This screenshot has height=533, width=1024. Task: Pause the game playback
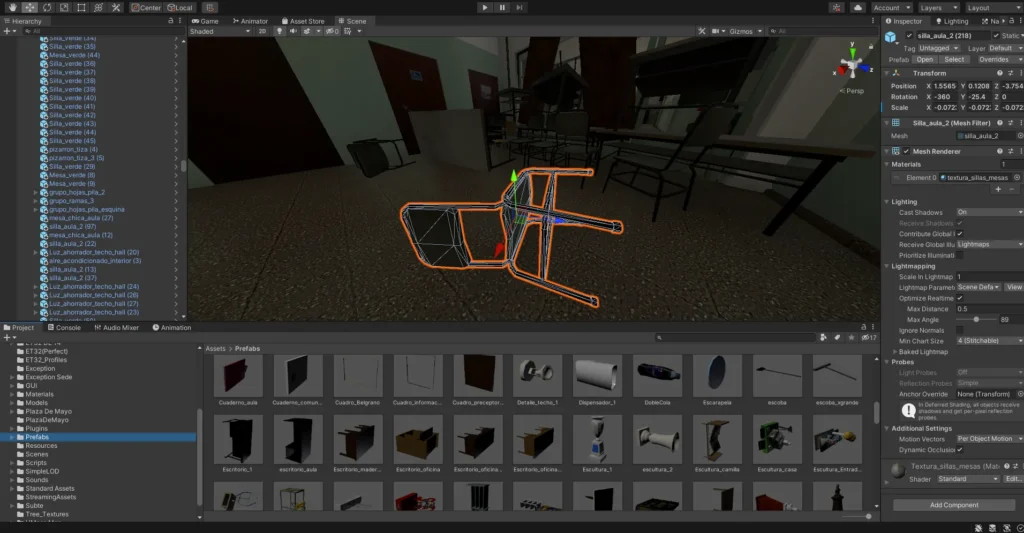point(502,7)
